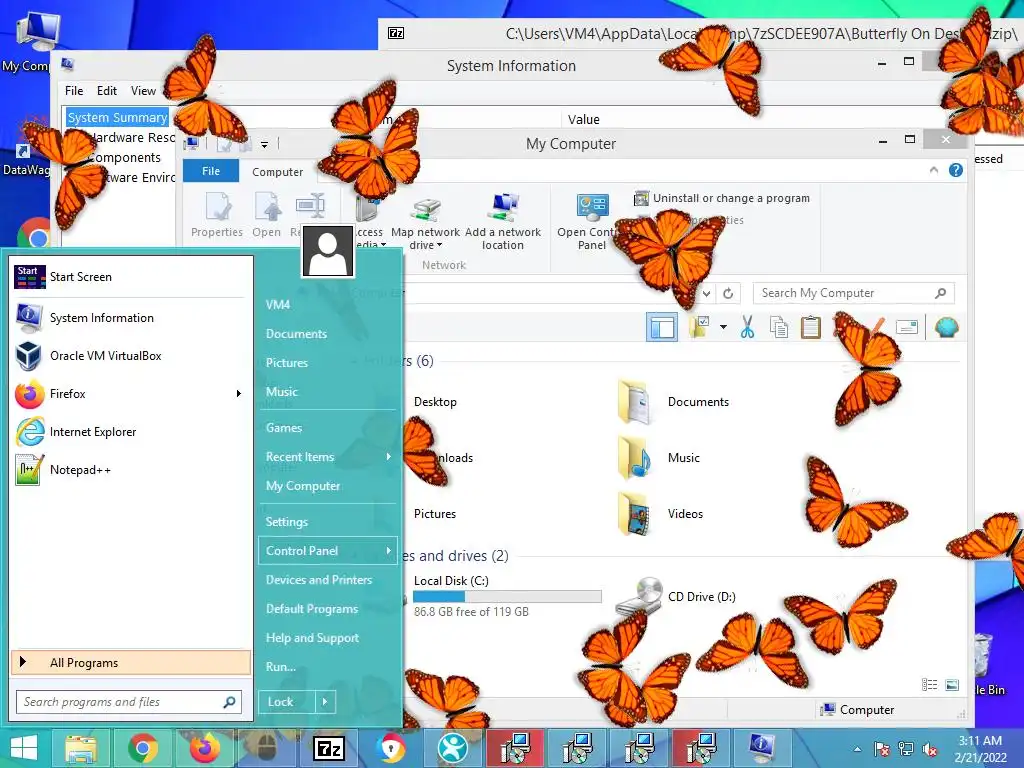Open the Lock button options arrow
Screen dimensions: 1024x768
[325, 702]
